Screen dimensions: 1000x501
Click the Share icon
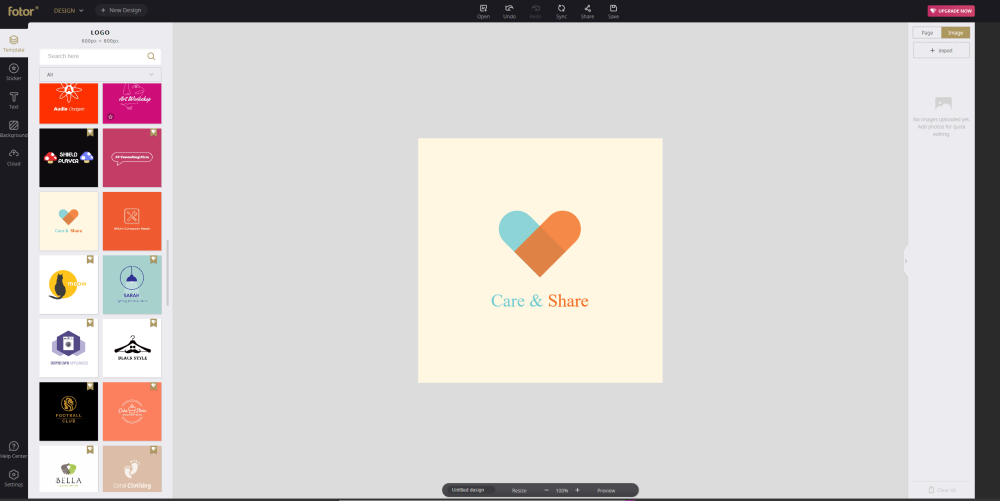pyautogui.click(x=587, y=11)
